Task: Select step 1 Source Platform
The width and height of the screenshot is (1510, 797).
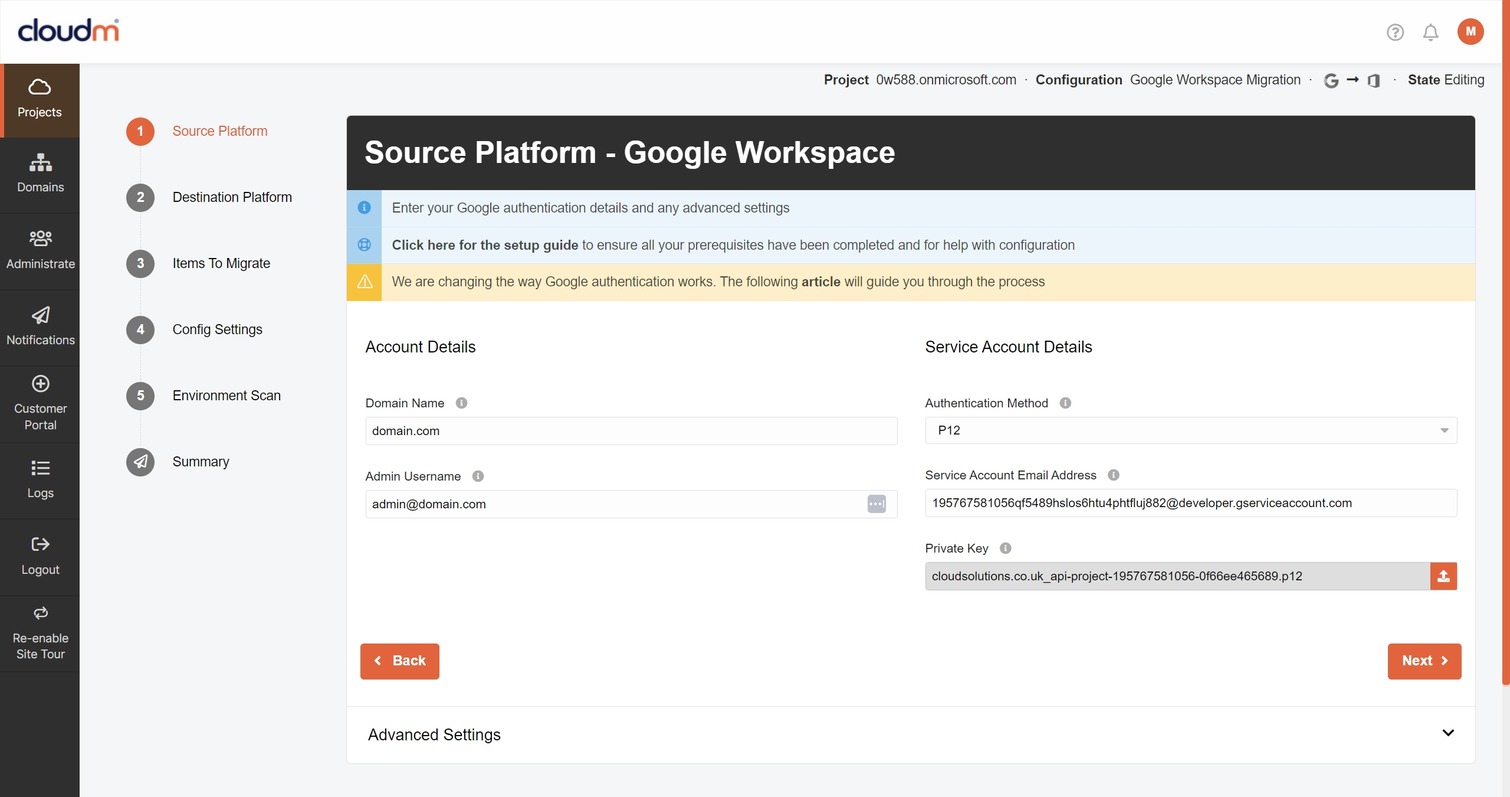Action: pyautogui.click(x=197, y=131)
